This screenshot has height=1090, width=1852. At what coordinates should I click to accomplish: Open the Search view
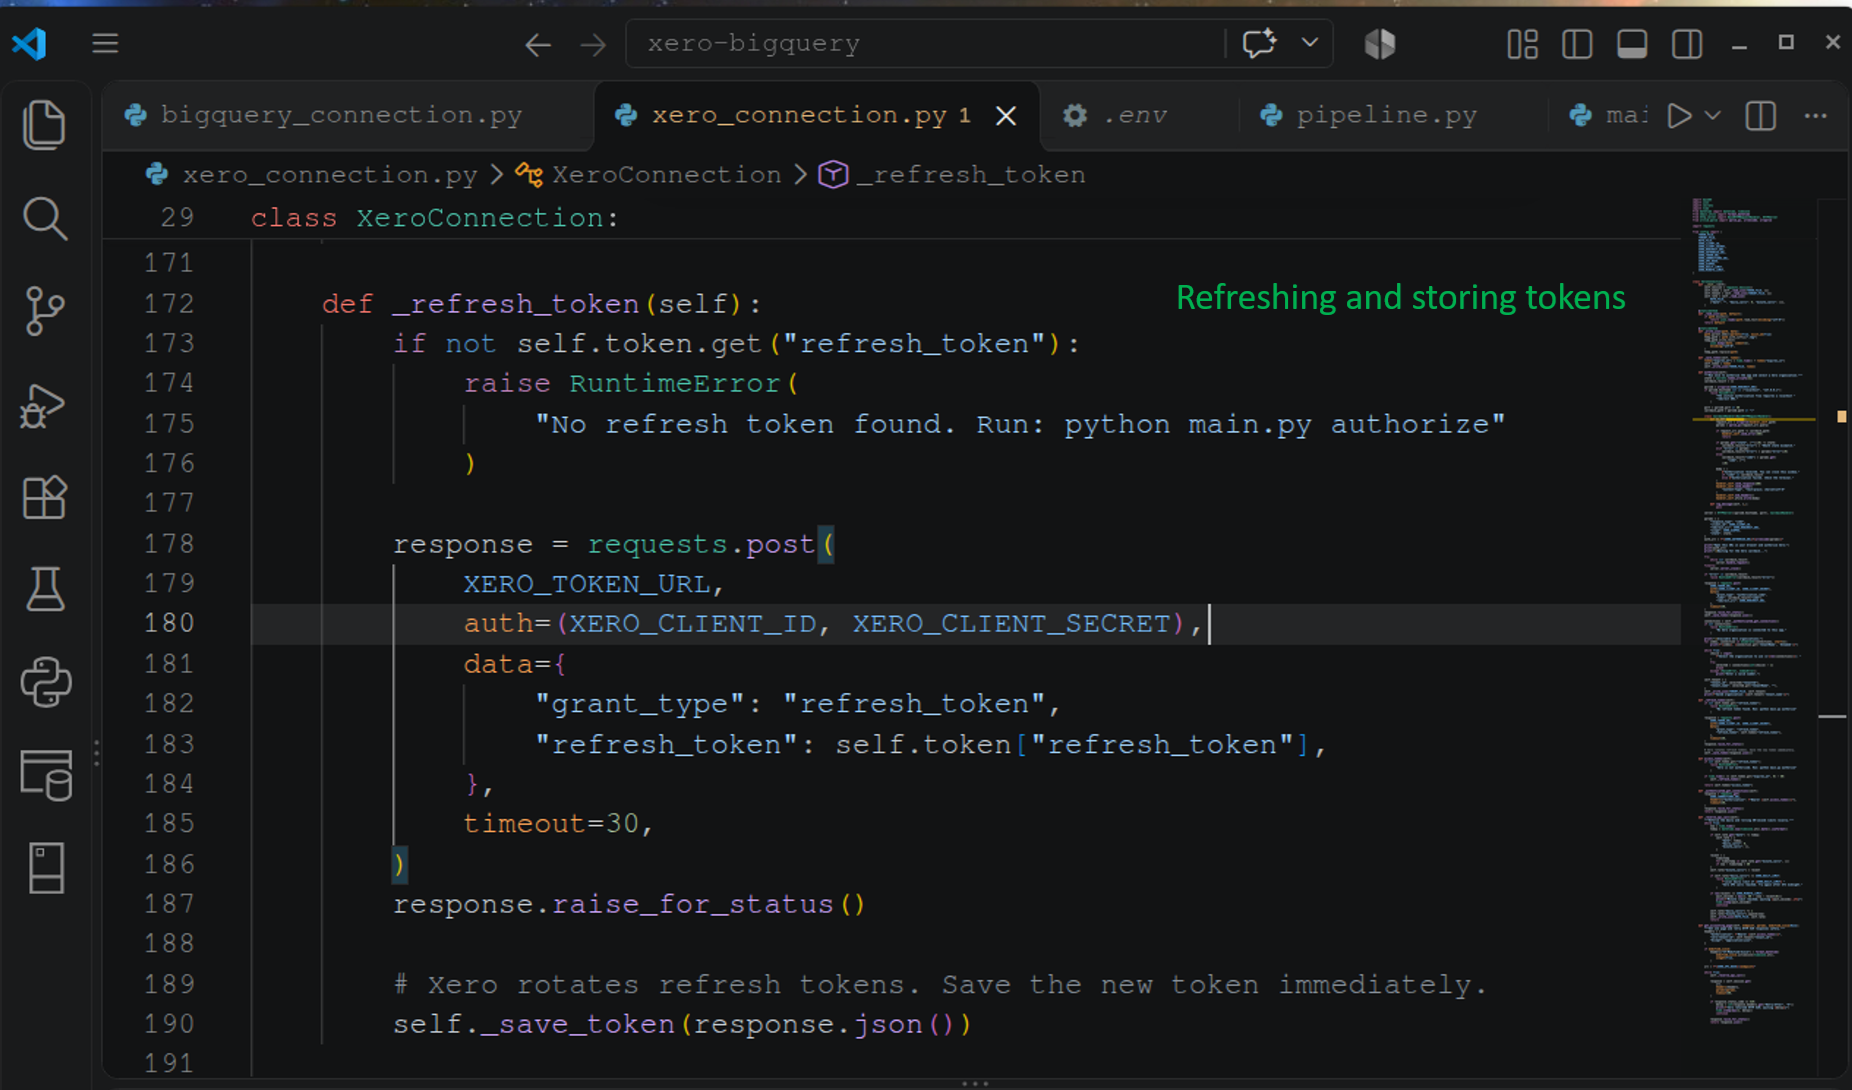click(x=44, y=218)
